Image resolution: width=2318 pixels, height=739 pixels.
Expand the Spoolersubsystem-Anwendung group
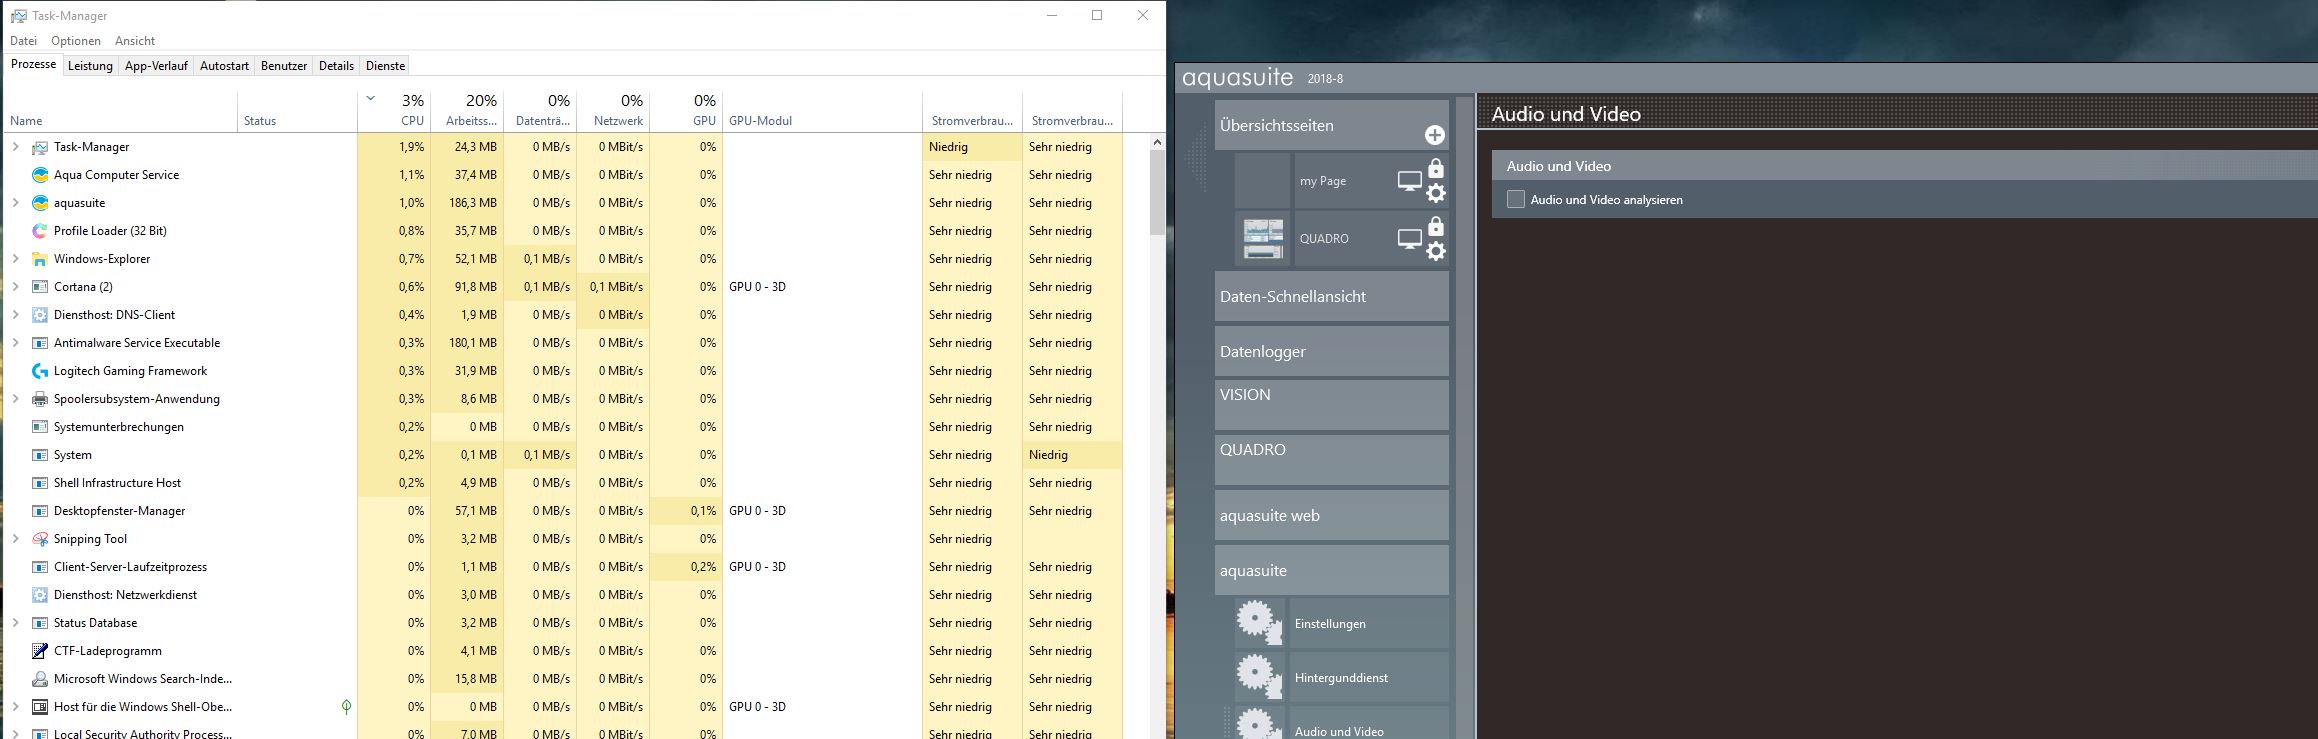coord(16,399)
